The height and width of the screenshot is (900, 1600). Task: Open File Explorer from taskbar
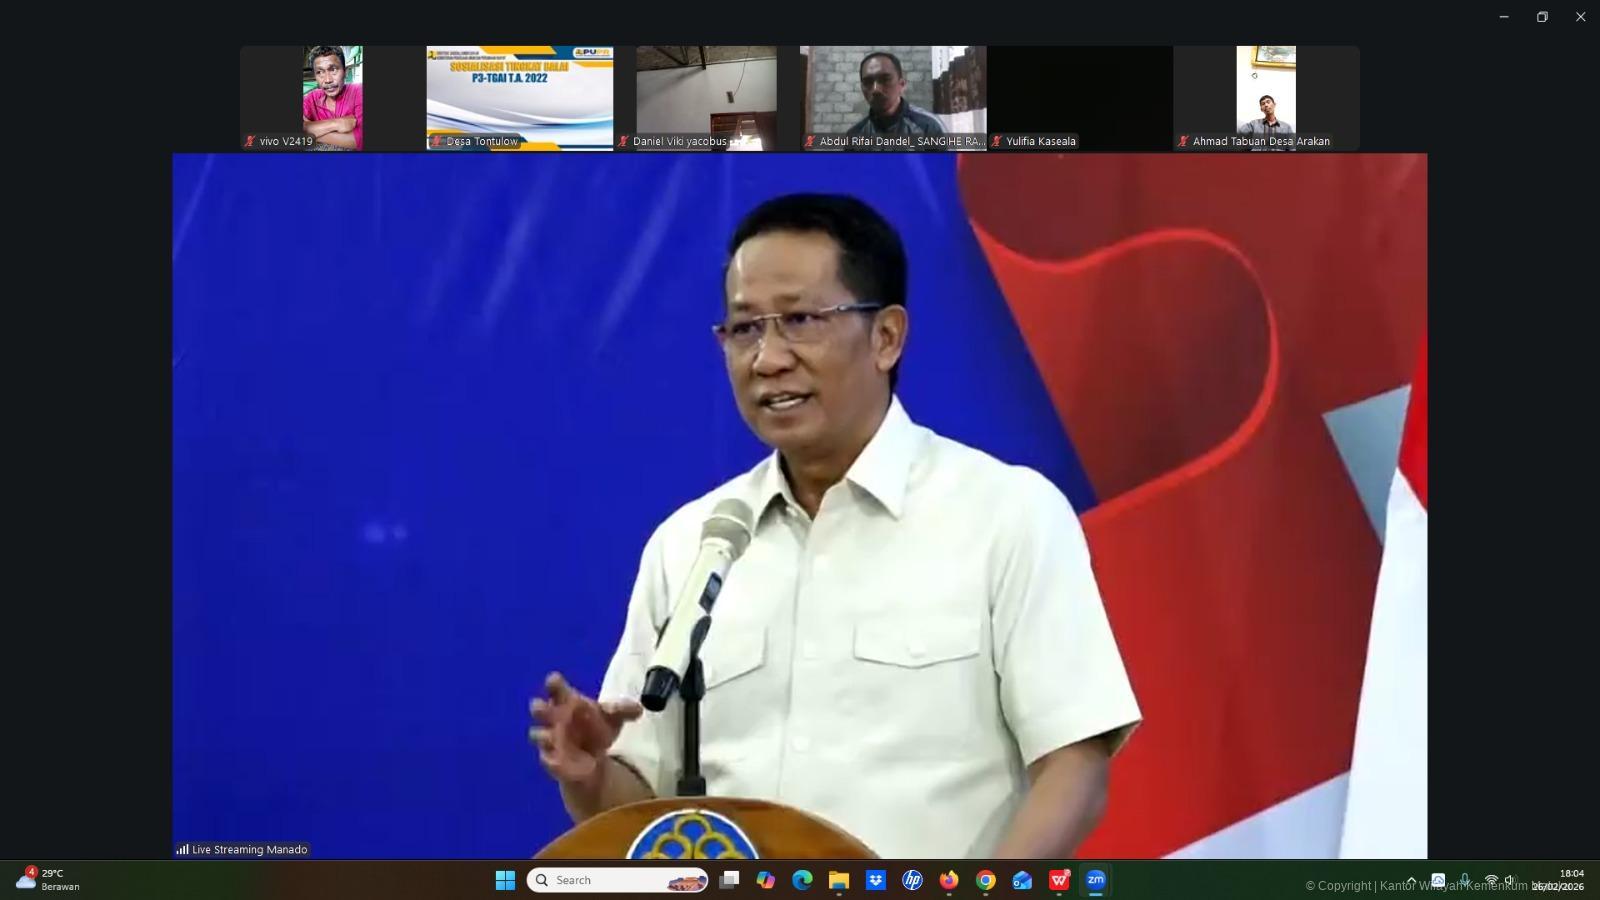[839, 880]
